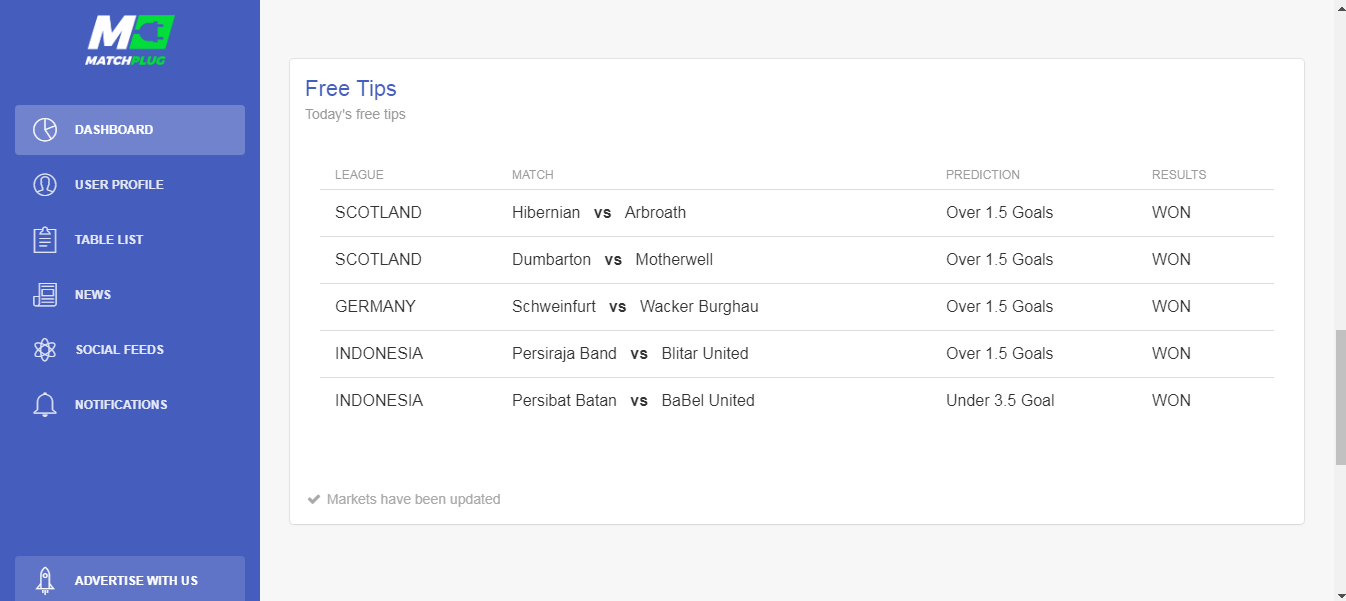
Task: Open the User Profile avatar icon
Action: pos(45,185)
